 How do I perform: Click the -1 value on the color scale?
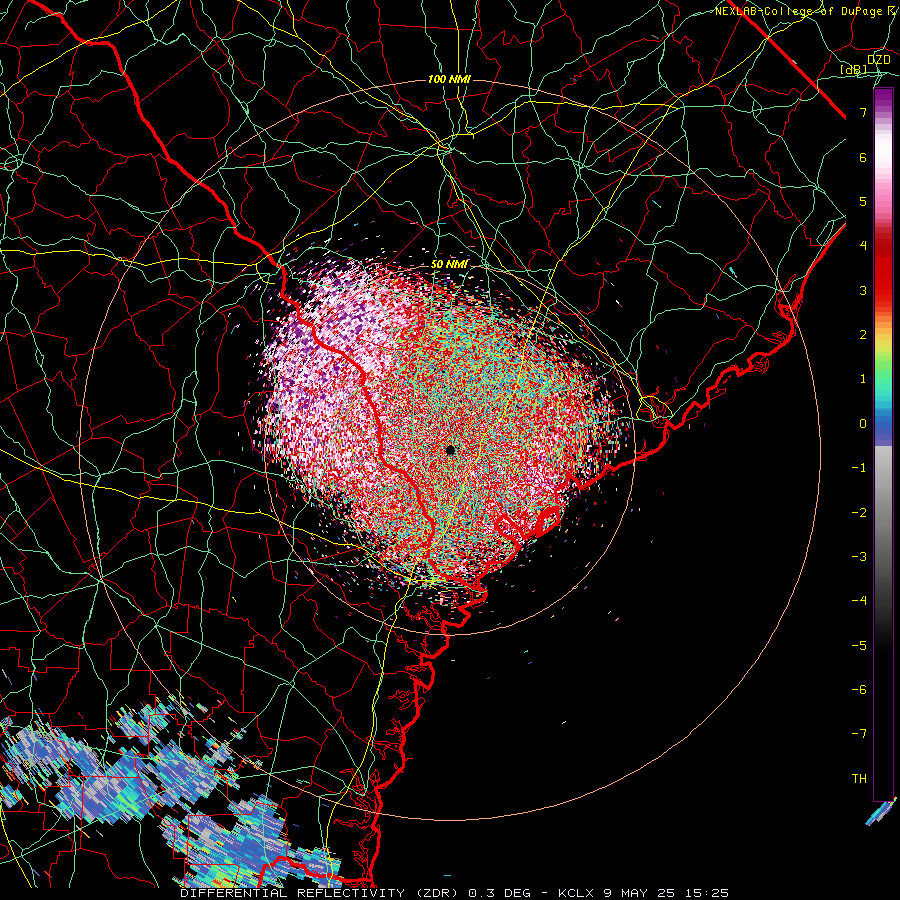(x=859, y=468)
